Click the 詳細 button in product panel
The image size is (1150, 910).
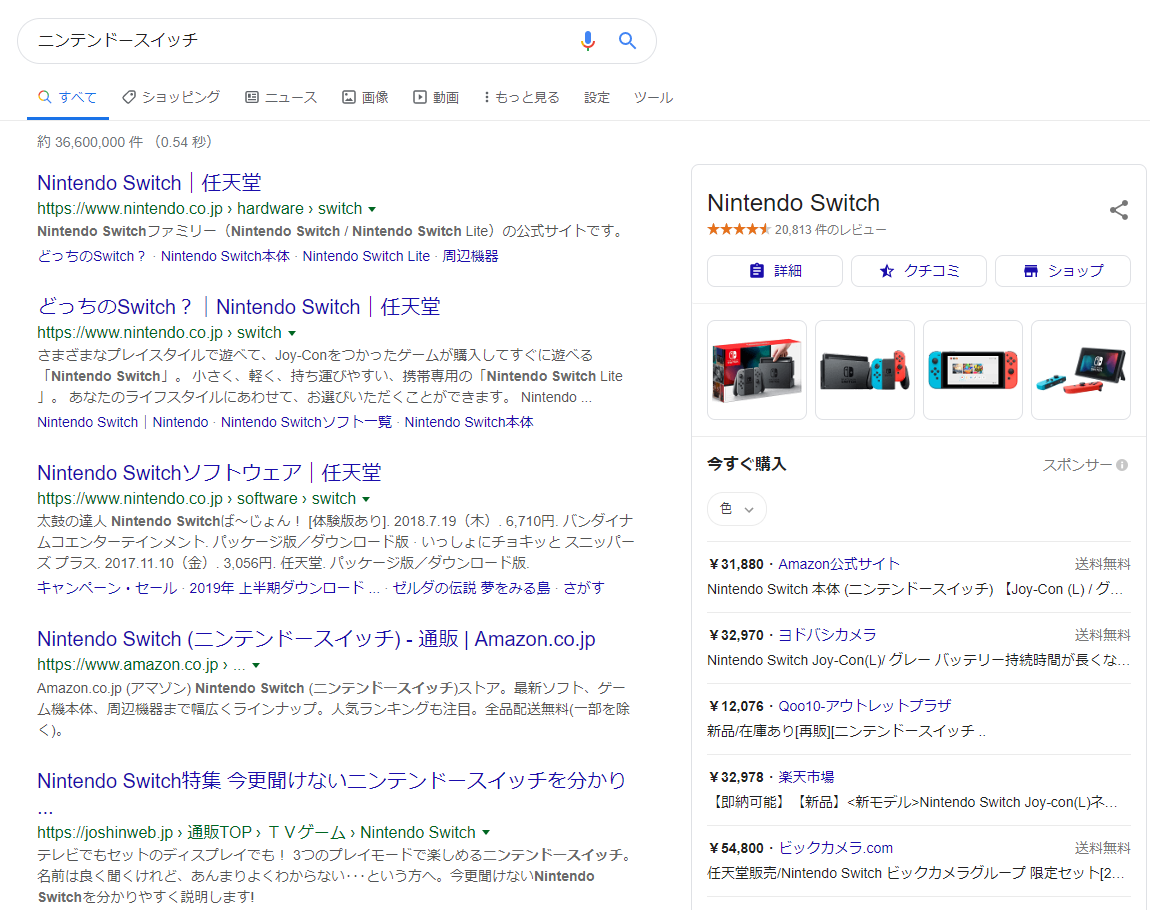(774, 271)
